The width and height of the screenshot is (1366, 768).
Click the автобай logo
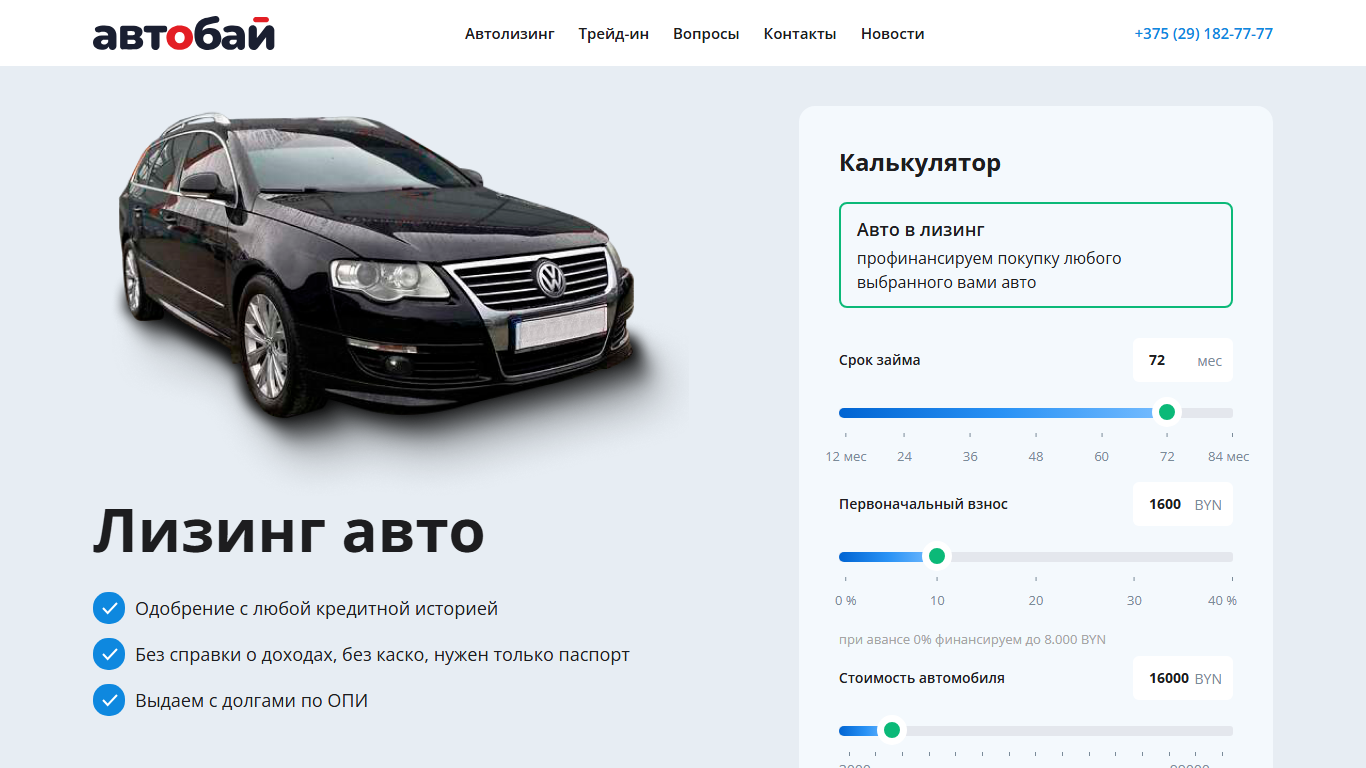[x=184, y=33]
